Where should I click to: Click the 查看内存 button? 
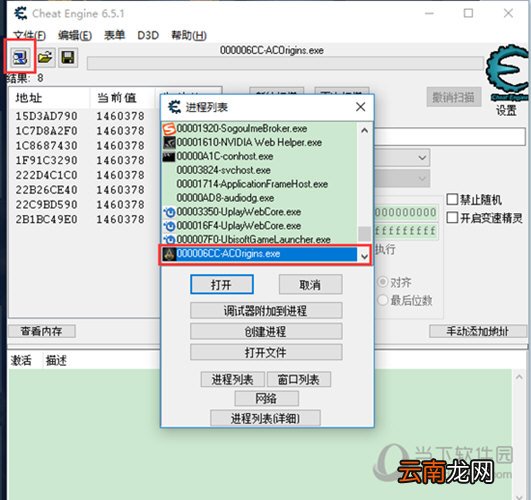[41, 331]
